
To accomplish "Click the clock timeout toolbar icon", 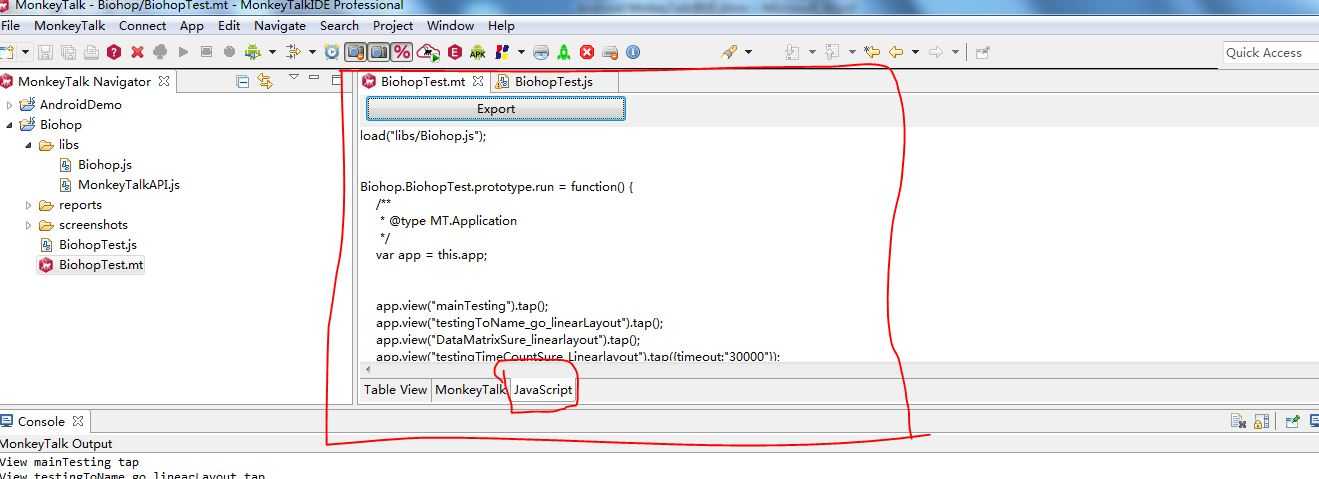I will [331, 52].
